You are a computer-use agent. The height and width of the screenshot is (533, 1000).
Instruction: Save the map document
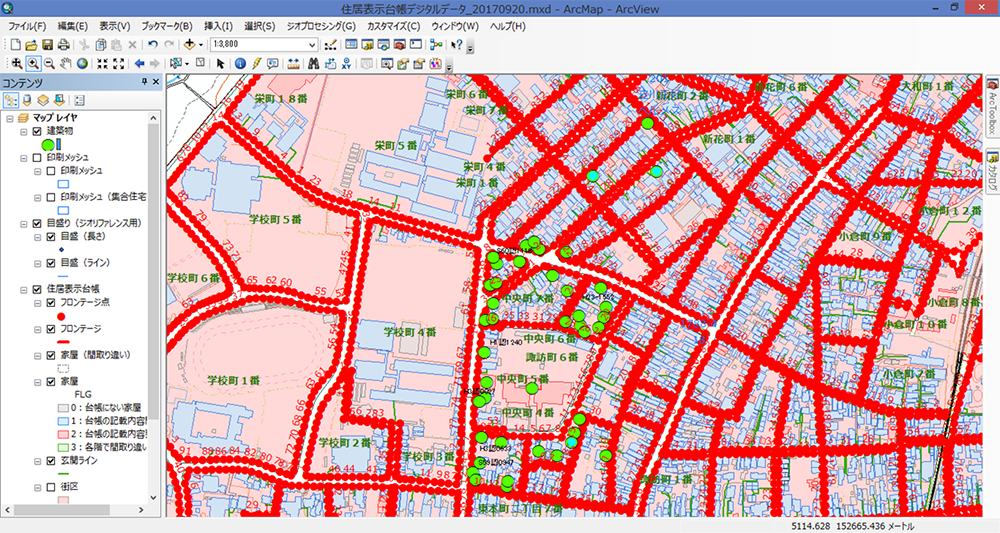(x=47, y=44)
